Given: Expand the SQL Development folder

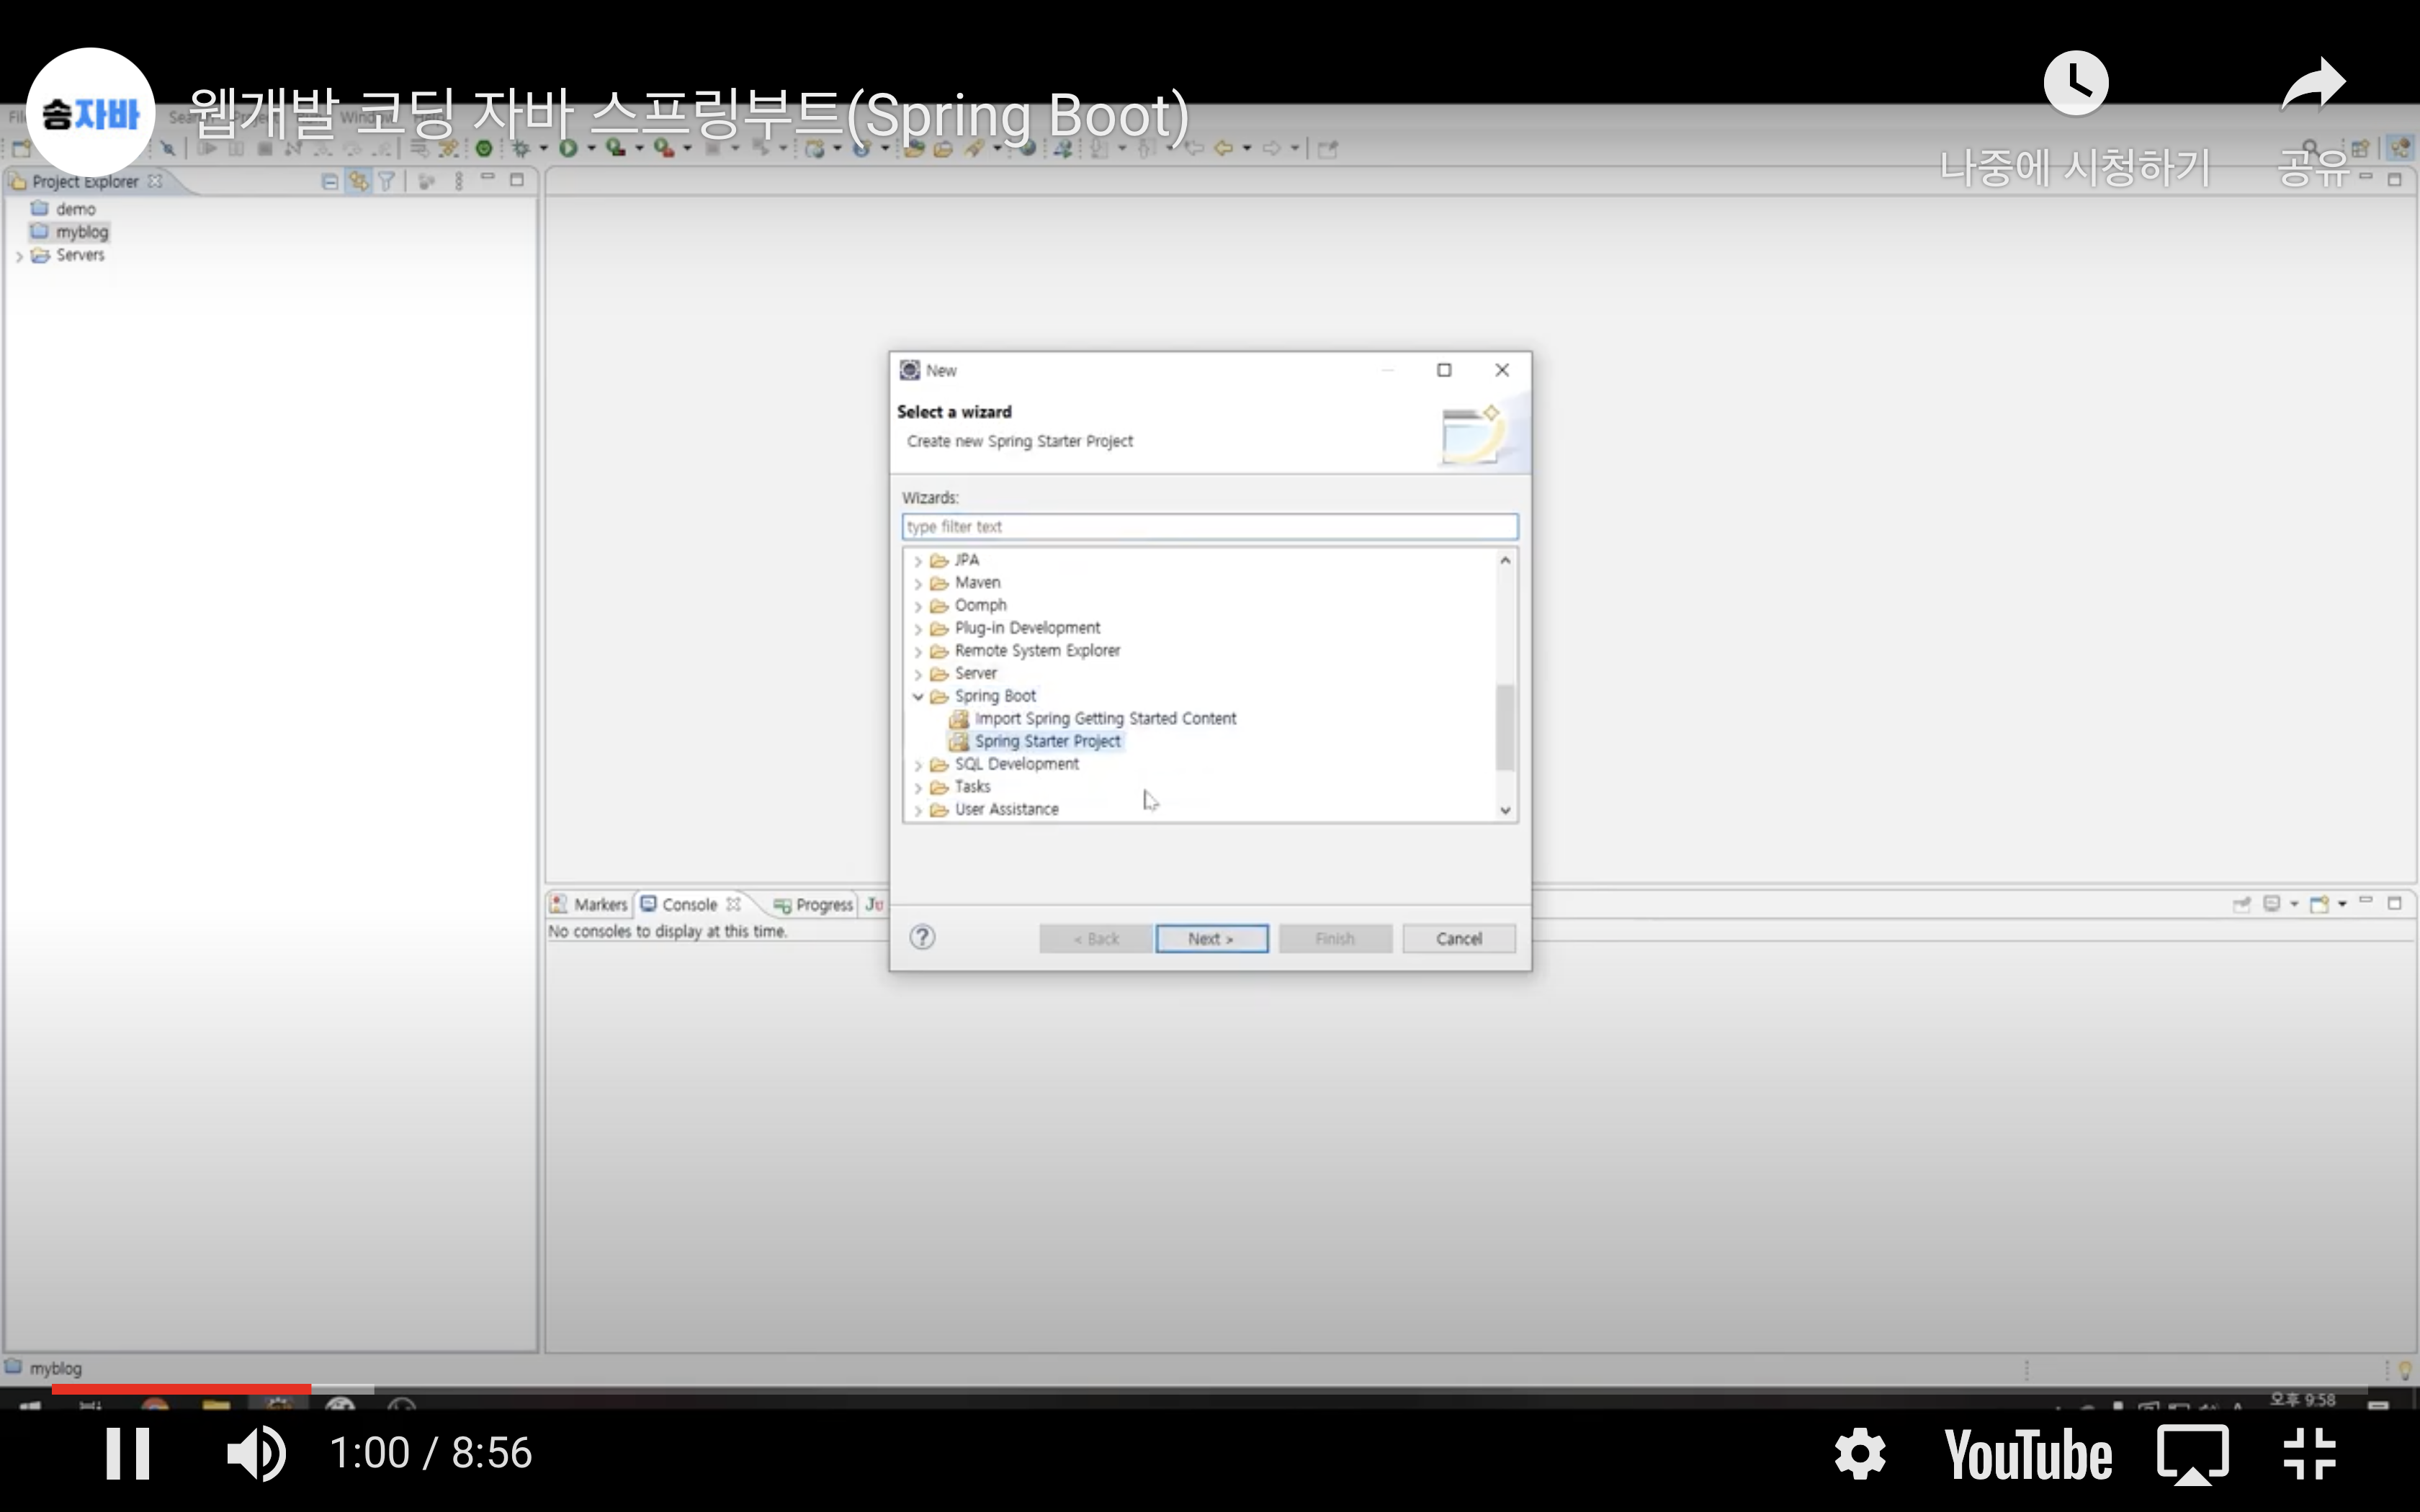Looking at the screenshot, I should 918,765.
